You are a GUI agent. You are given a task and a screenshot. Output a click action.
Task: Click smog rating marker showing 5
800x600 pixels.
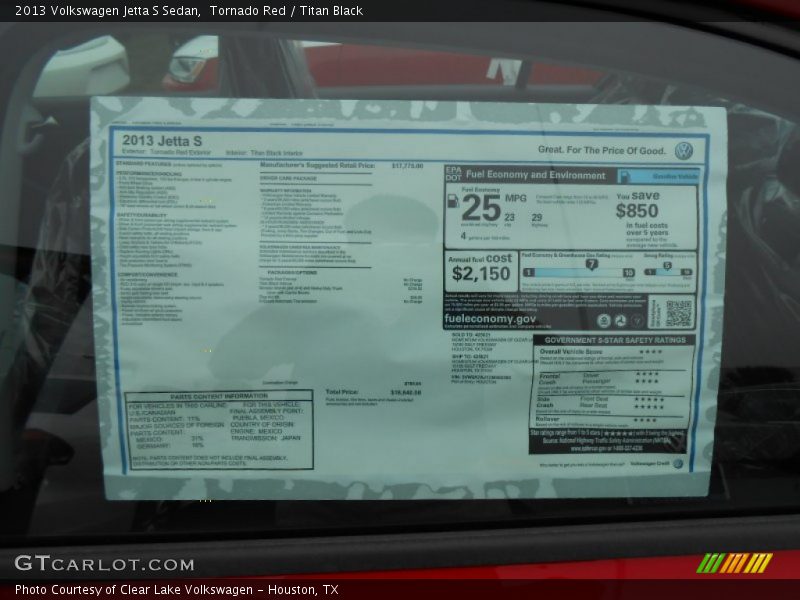click(x=667, y=266)
